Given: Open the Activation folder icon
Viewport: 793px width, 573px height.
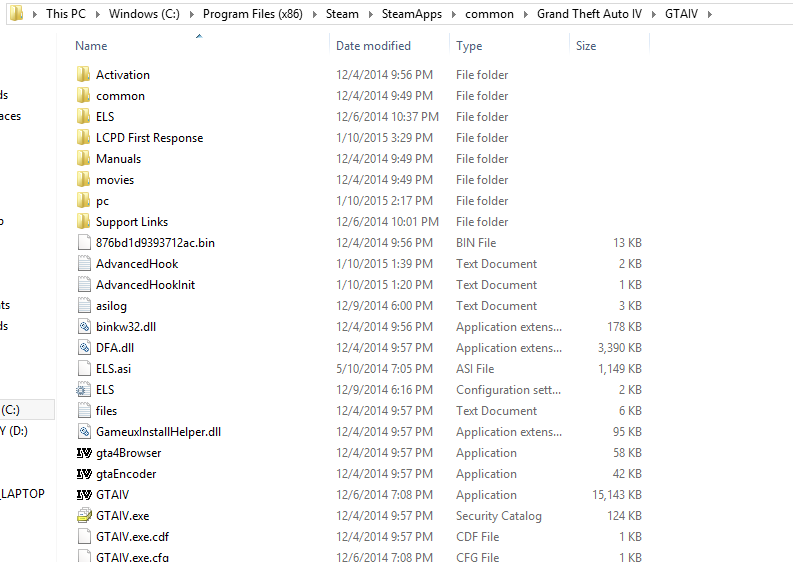Looking at the screenshot, I should (x=84, y=74).
